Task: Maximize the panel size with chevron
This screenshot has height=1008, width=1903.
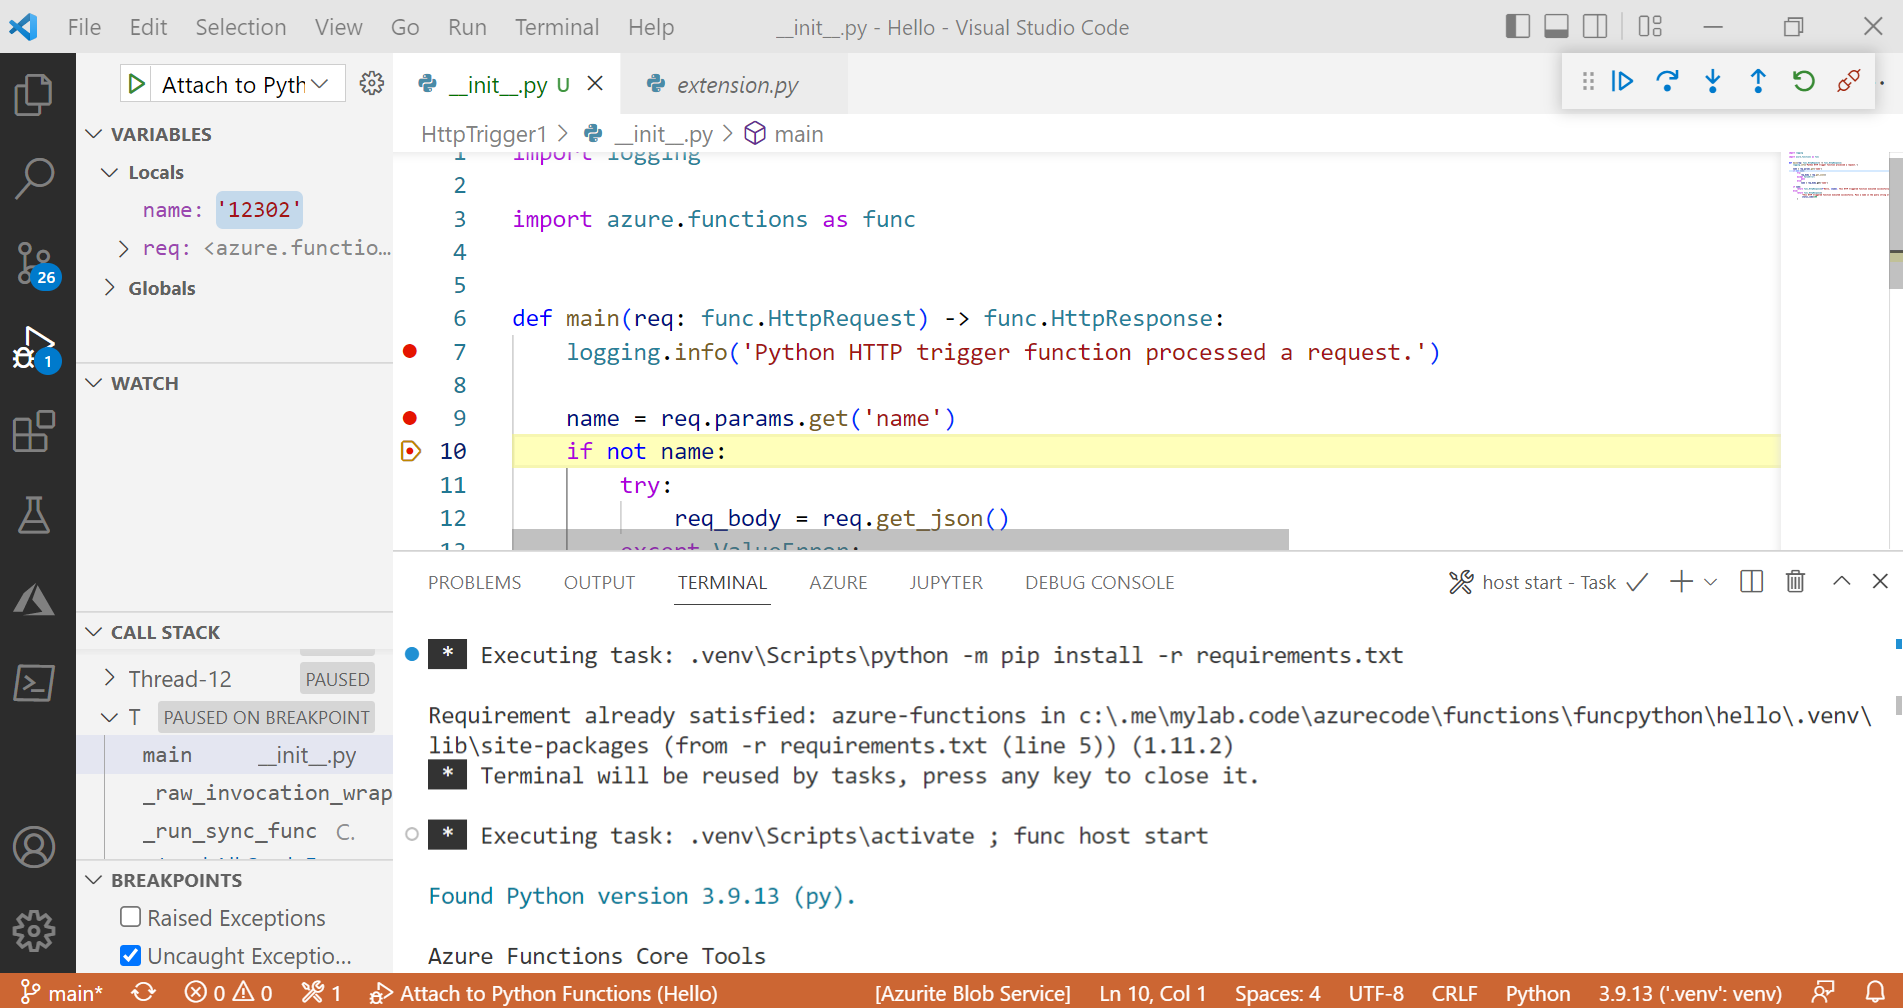Action: click(1841, 582)
